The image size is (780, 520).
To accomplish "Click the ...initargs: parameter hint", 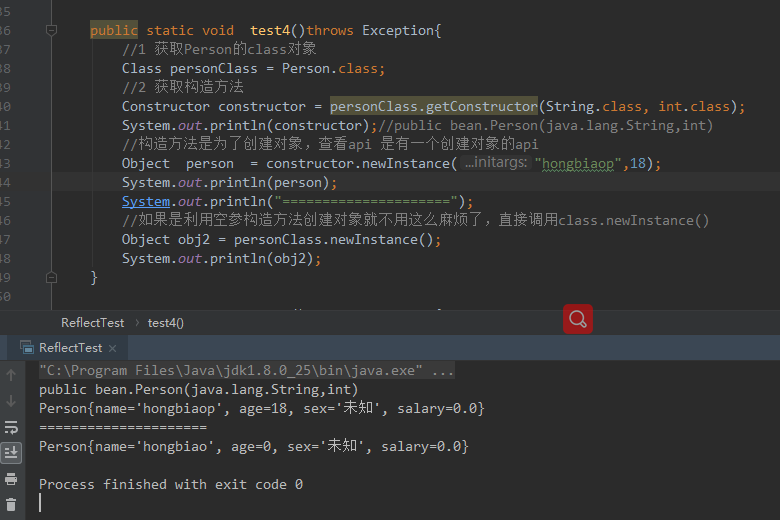I will (x=495, y=163).
